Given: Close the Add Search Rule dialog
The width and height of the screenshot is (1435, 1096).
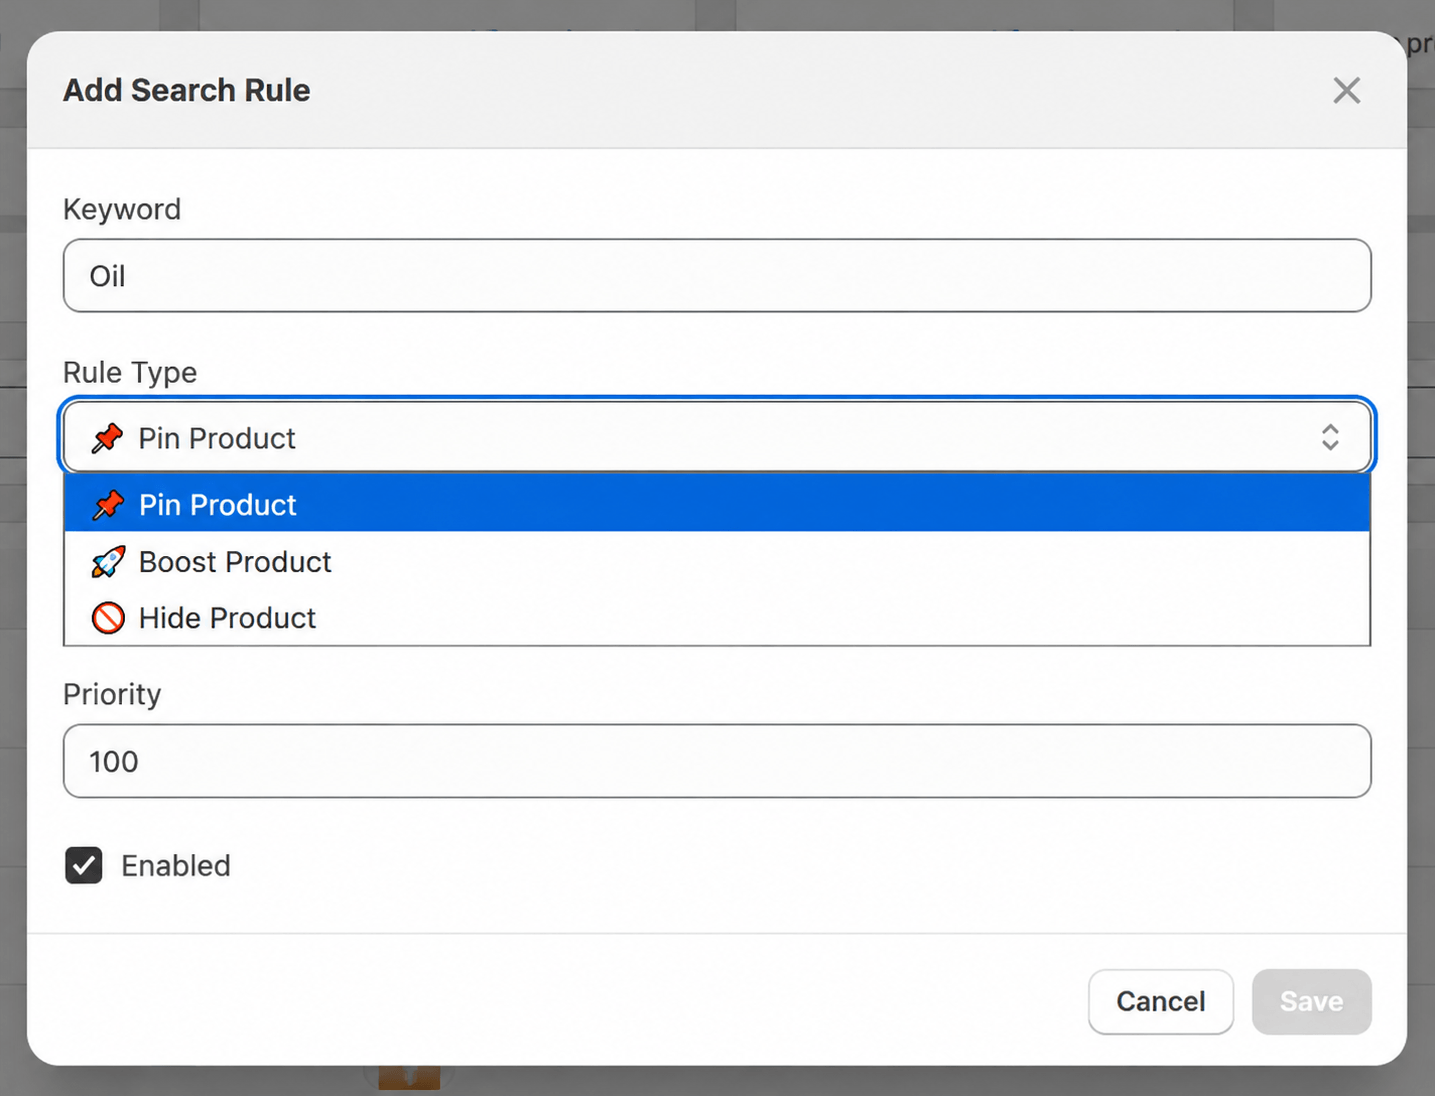Looking at the screenshot, I should coord(1346,90).
